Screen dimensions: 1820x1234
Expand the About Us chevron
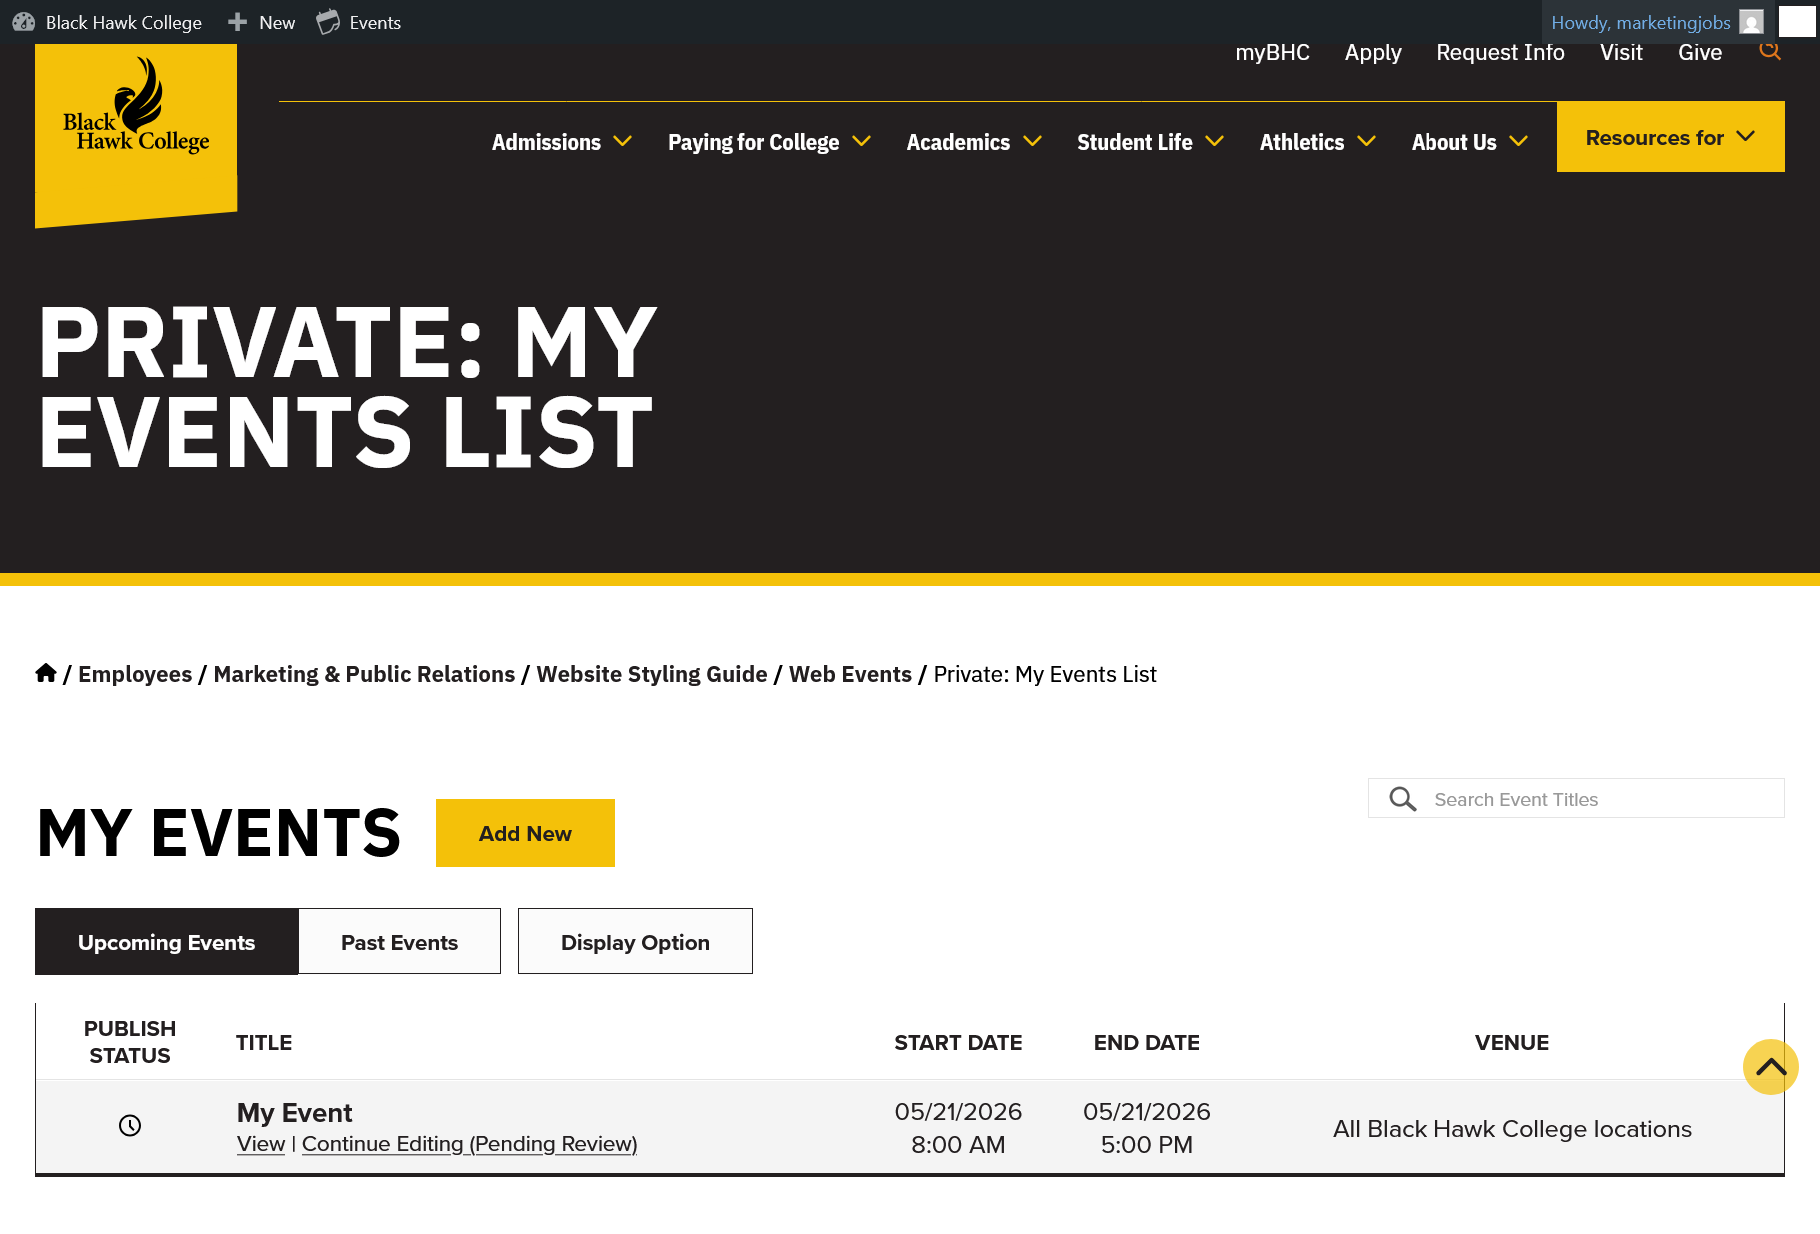pyautogui.click(x=1518, y=142)
